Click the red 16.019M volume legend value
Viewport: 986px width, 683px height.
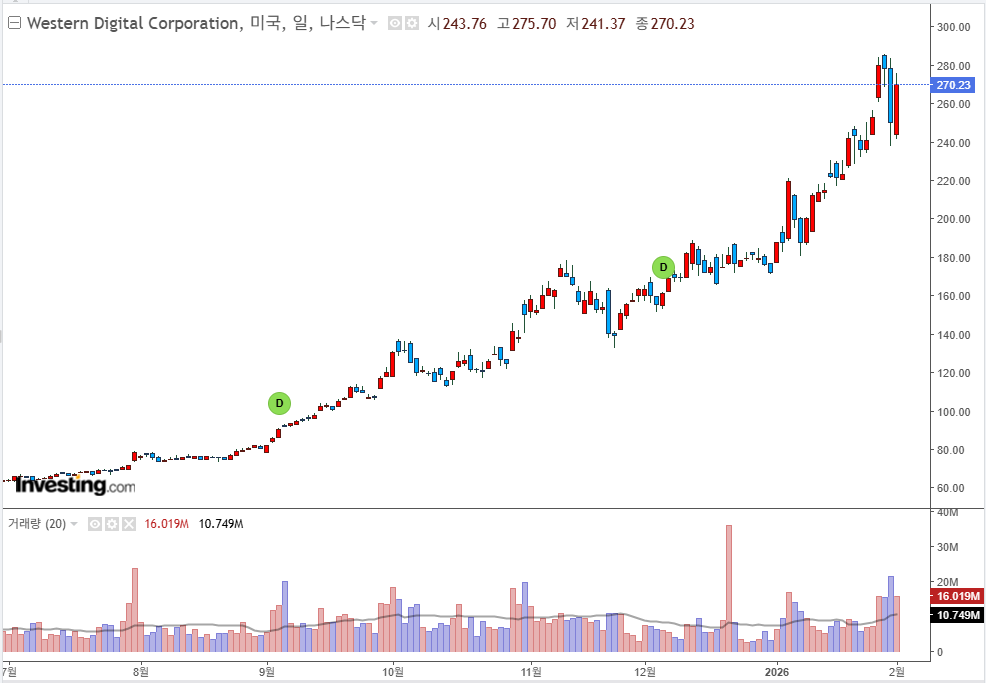coord(166,524)
